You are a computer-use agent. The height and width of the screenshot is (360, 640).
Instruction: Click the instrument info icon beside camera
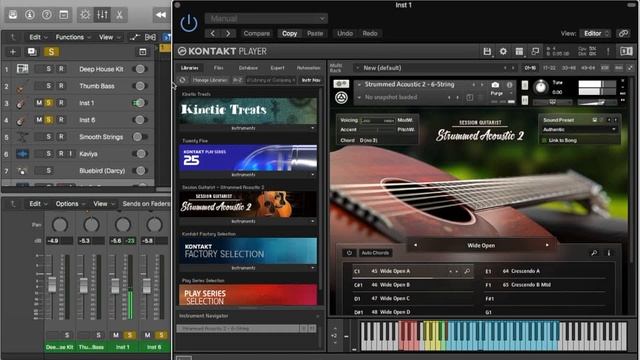pyautogui.click(x=509, y=85)
